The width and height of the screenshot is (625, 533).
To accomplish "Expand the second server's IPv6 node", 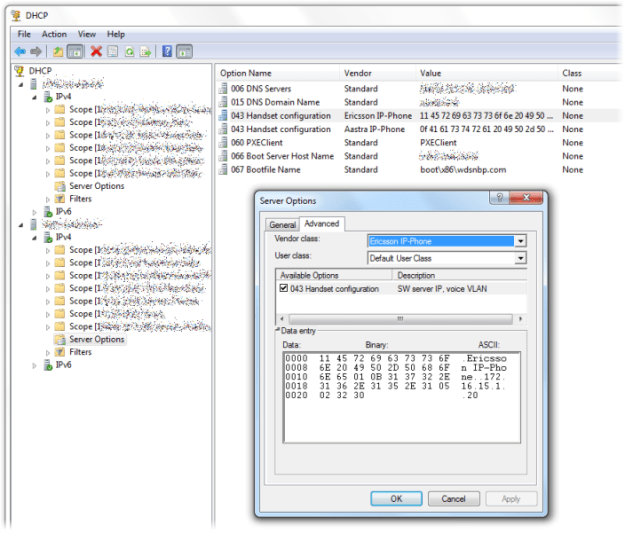I will (35, 365).
